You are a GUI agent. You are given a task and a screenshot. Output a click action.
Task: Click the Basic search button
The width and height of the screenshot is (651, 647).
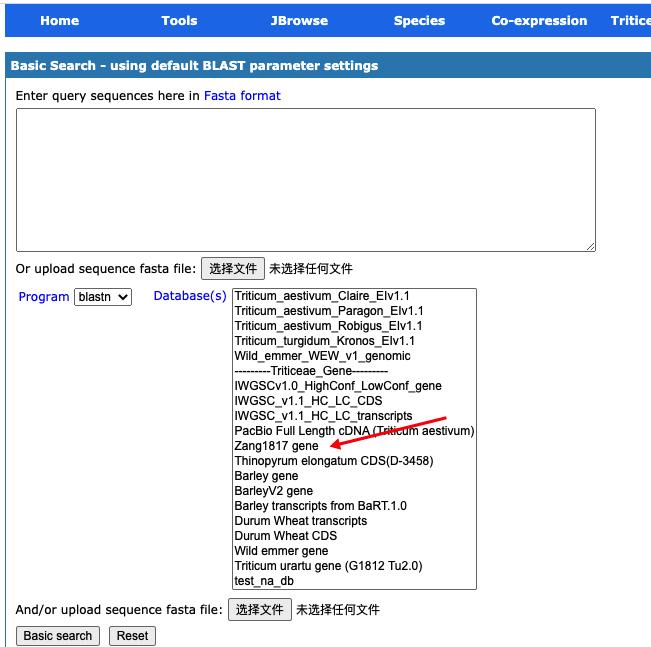(58, 636)
